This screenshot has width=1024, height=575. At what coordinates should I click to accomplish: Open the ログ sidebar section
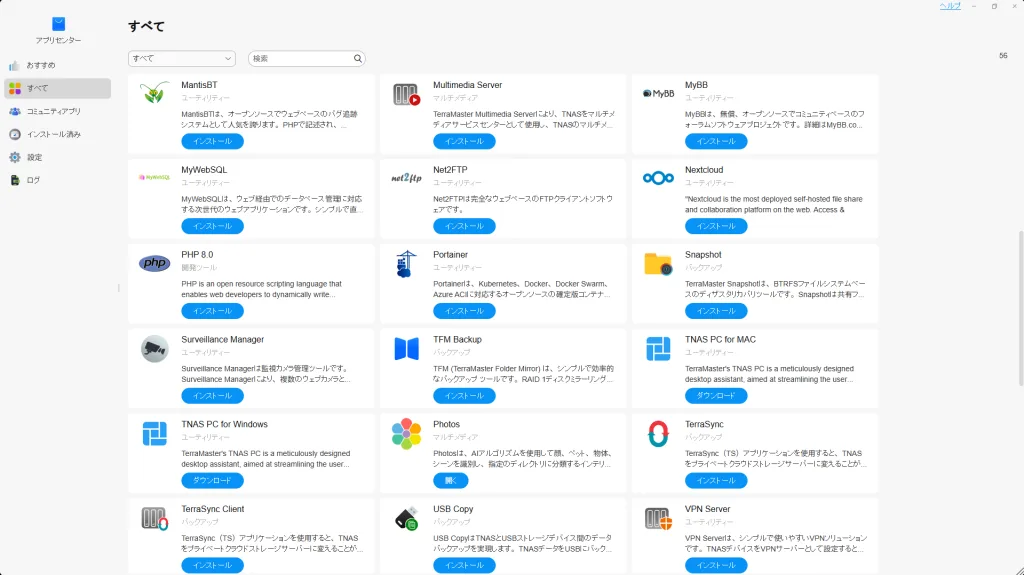(57, 180)
